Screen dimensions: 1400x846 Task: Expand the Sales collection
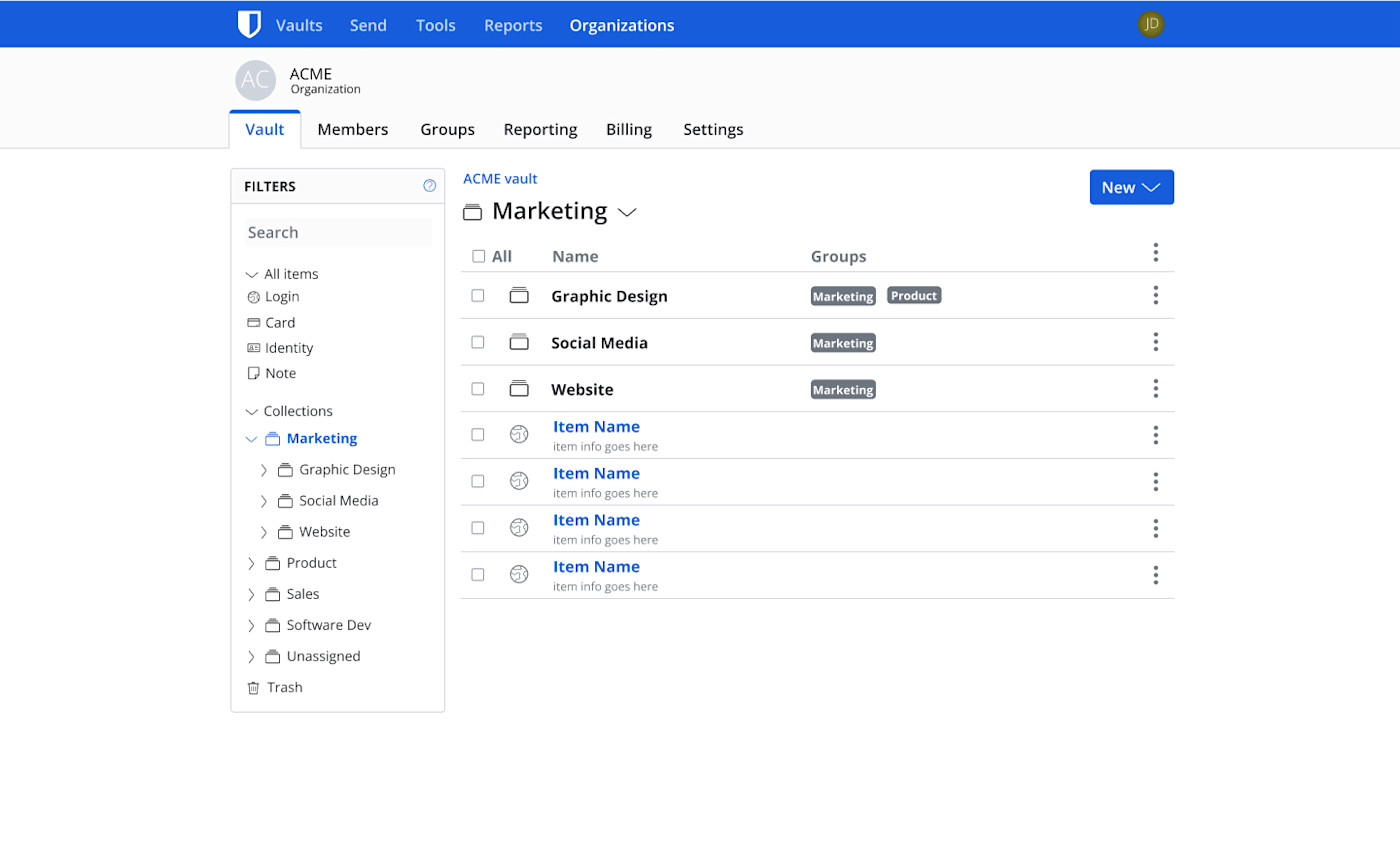click(x=250, y=593)
